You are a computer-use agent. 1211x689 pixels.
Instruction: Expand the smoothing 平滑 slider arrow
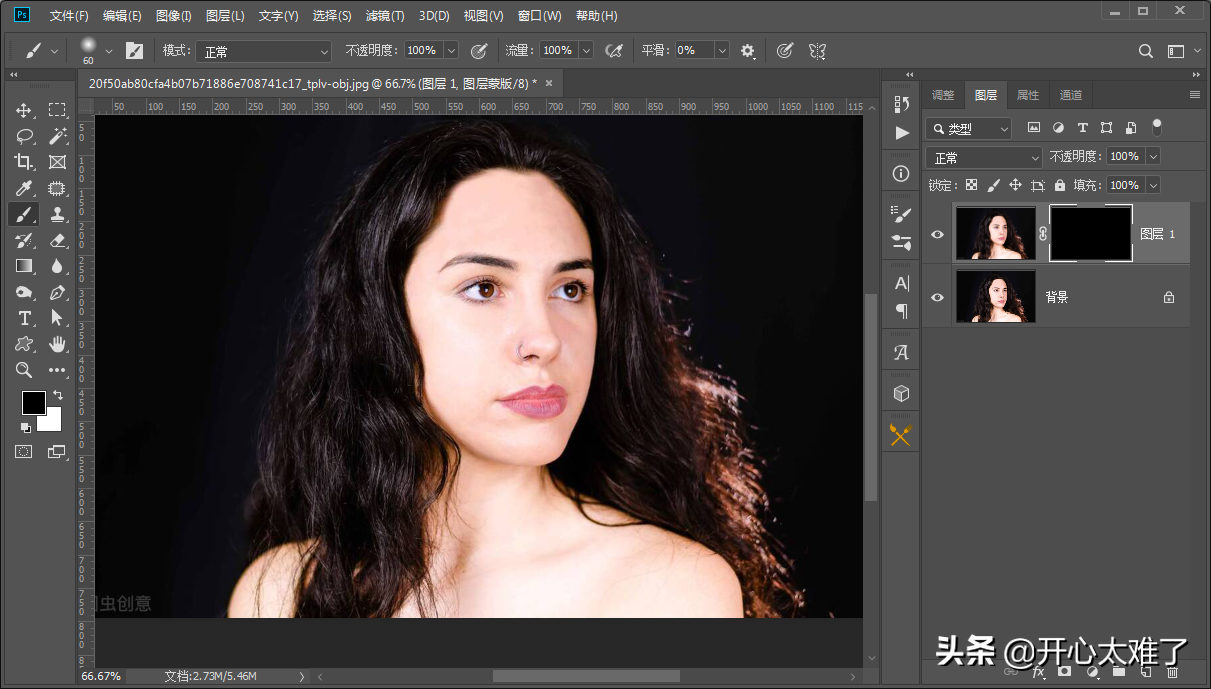pyautogui.click(x=722, y=50)
